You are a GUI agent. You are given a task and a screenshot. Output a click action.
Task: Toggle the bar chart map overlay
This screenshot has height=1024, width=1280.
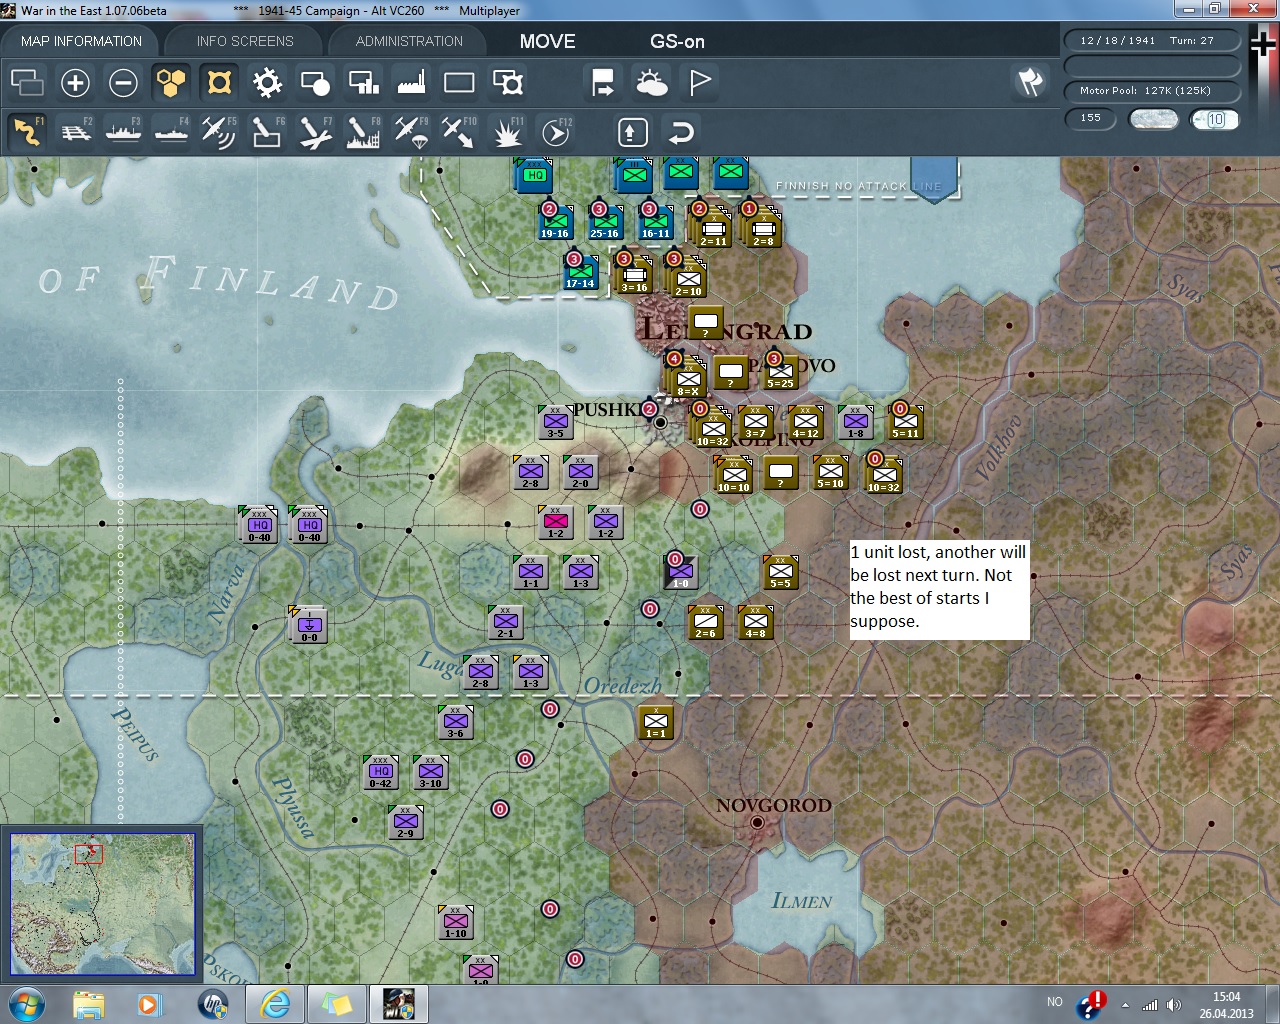coord(363,82)
